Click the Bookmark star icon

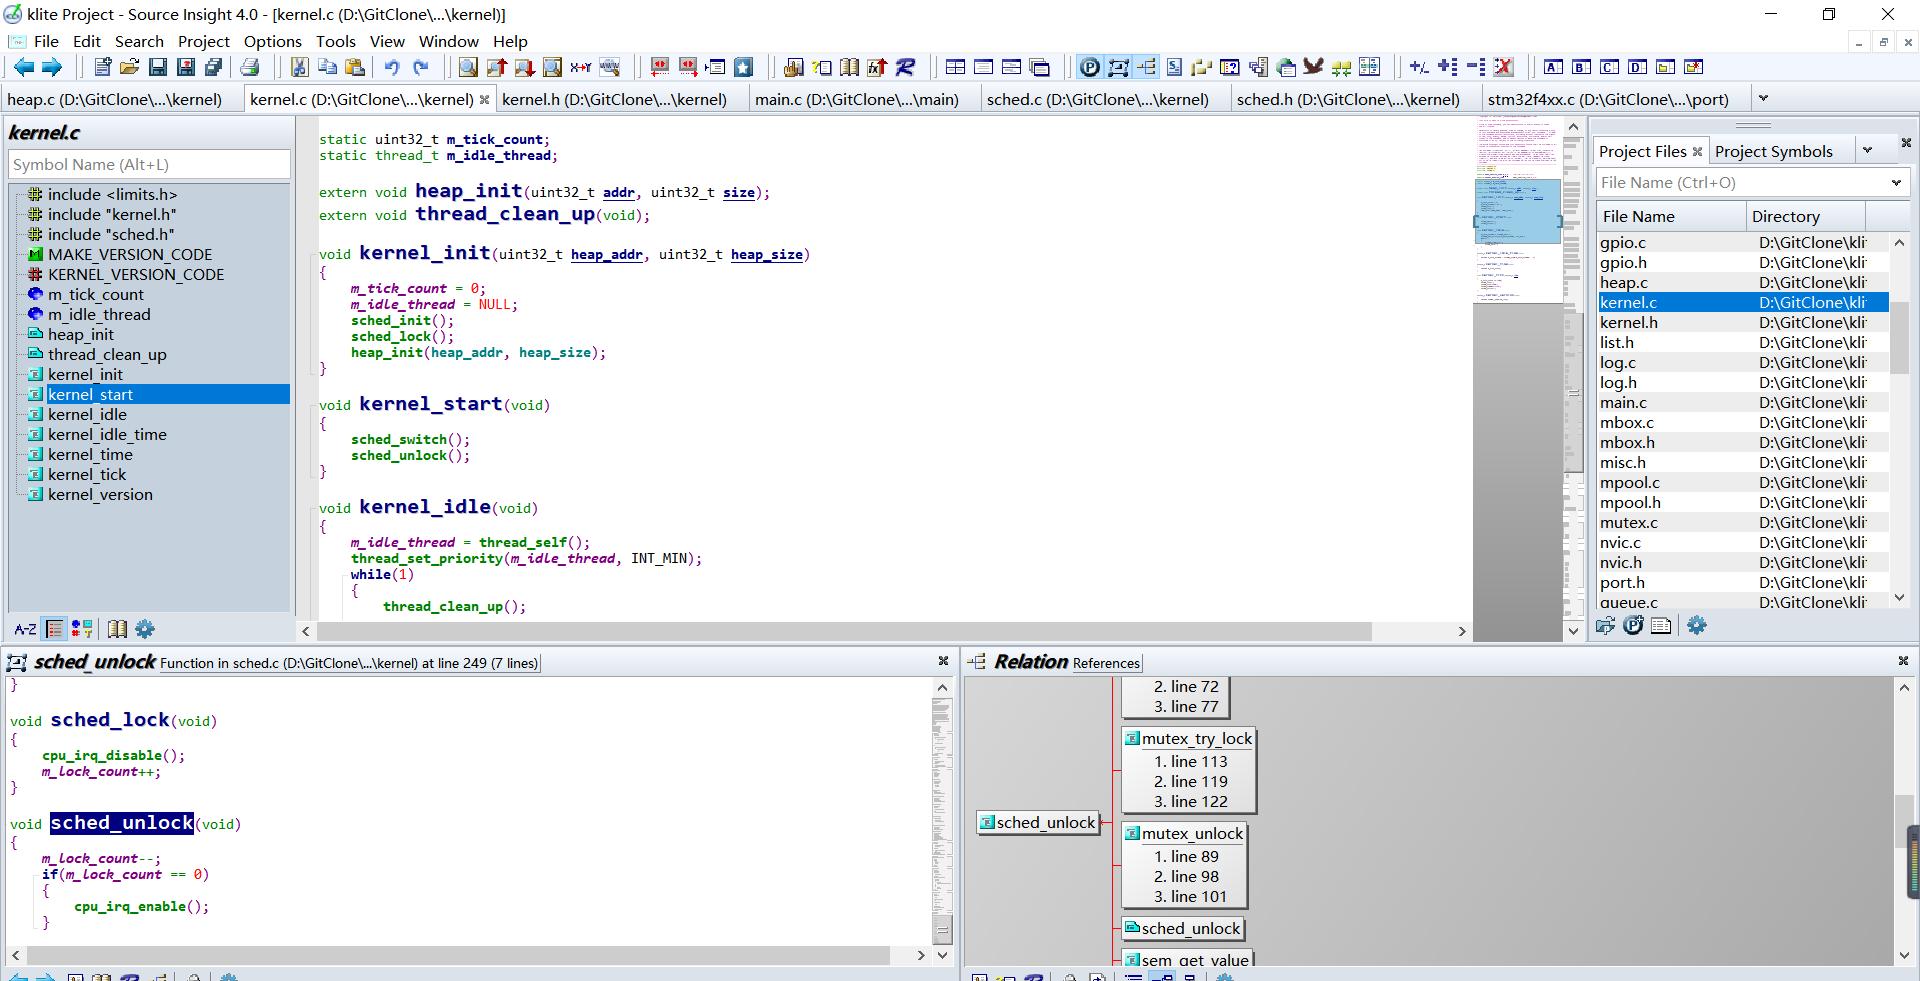click(x=743, y=67)
